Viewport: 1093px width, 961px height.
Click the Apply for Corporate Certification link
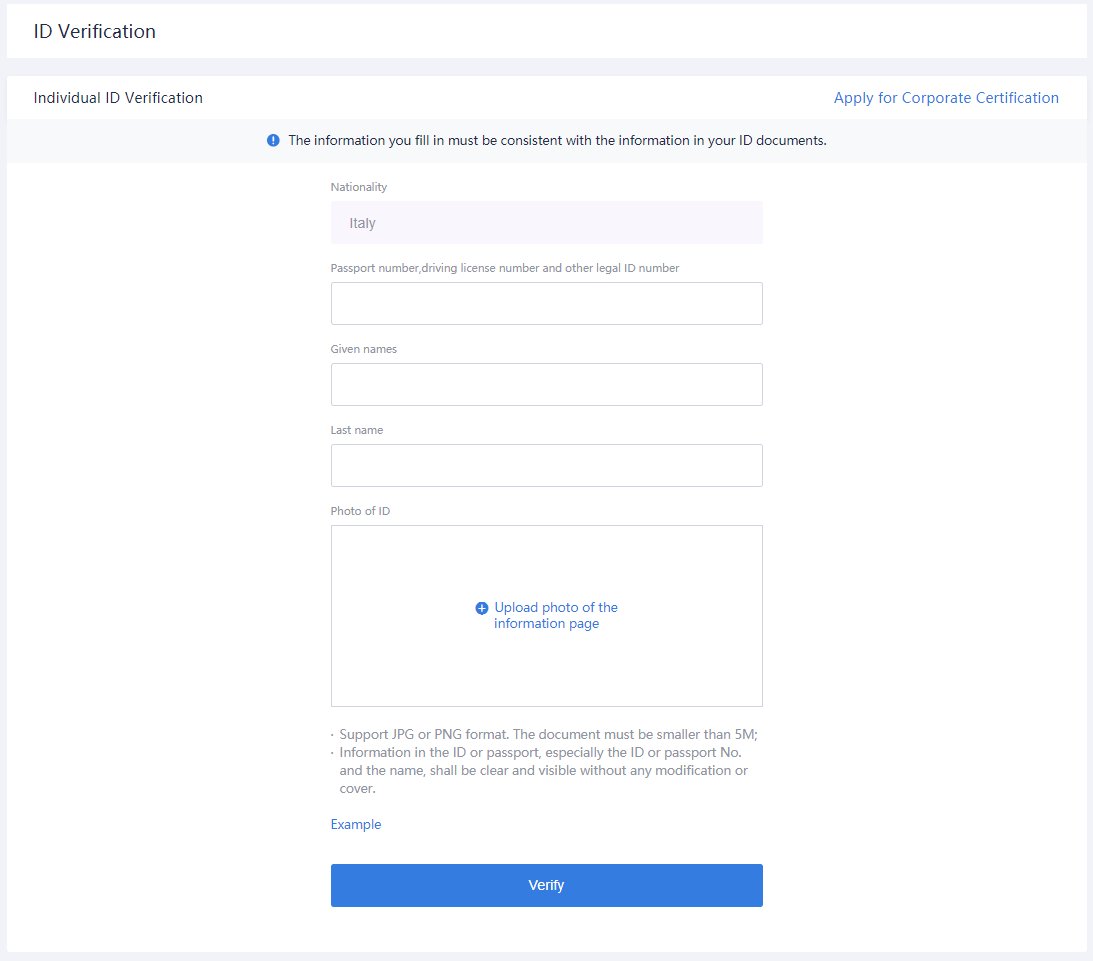[x=946, y=98]
